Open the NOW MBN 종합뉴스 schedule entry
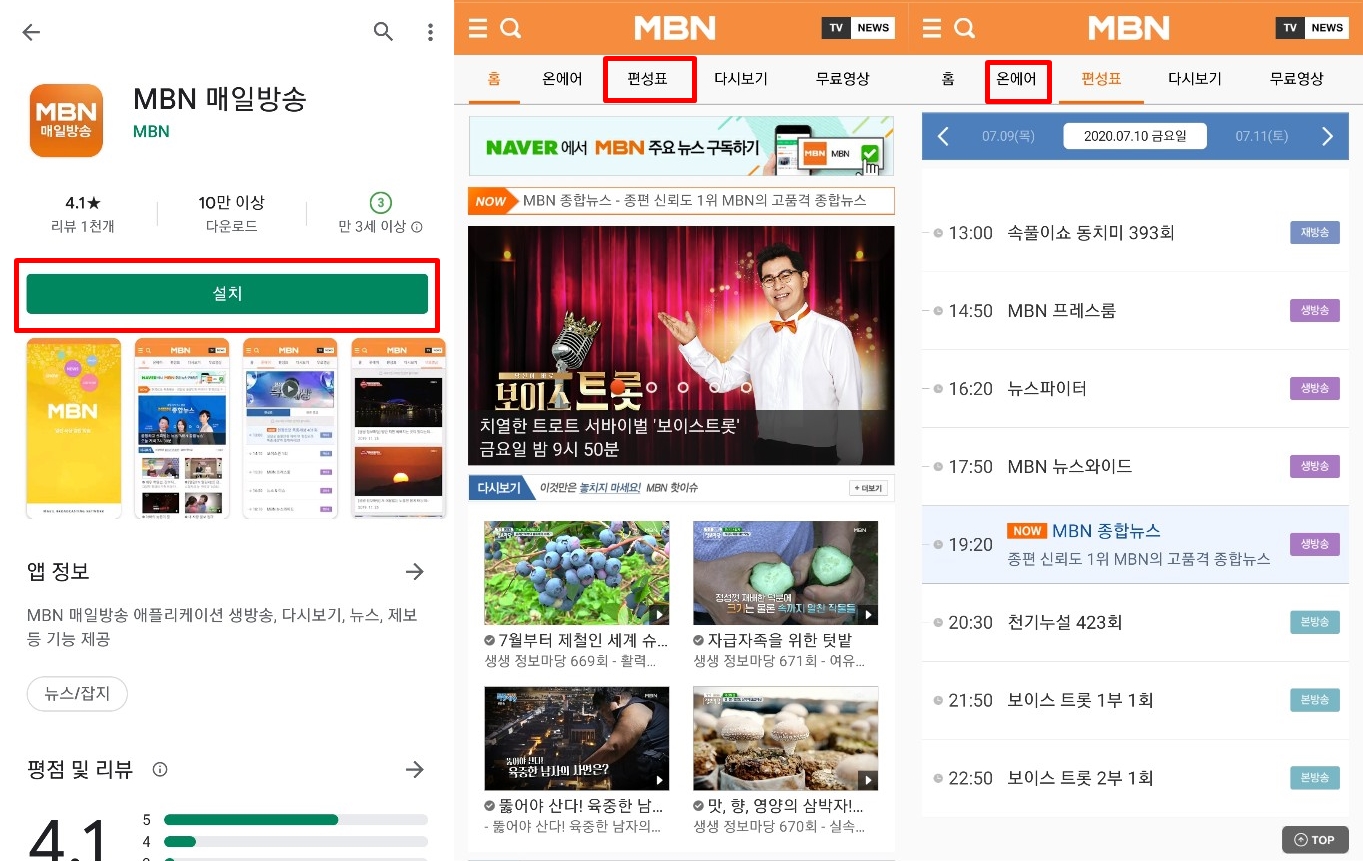The image size is (1363, 861). tap(1135, 544)
